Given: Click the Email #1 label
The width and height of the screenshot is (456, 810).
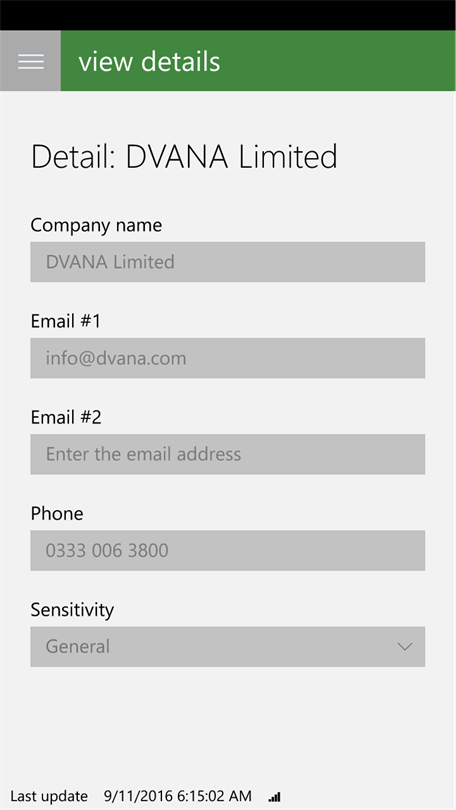Looking at the screenshot, I should coord(66,321).
